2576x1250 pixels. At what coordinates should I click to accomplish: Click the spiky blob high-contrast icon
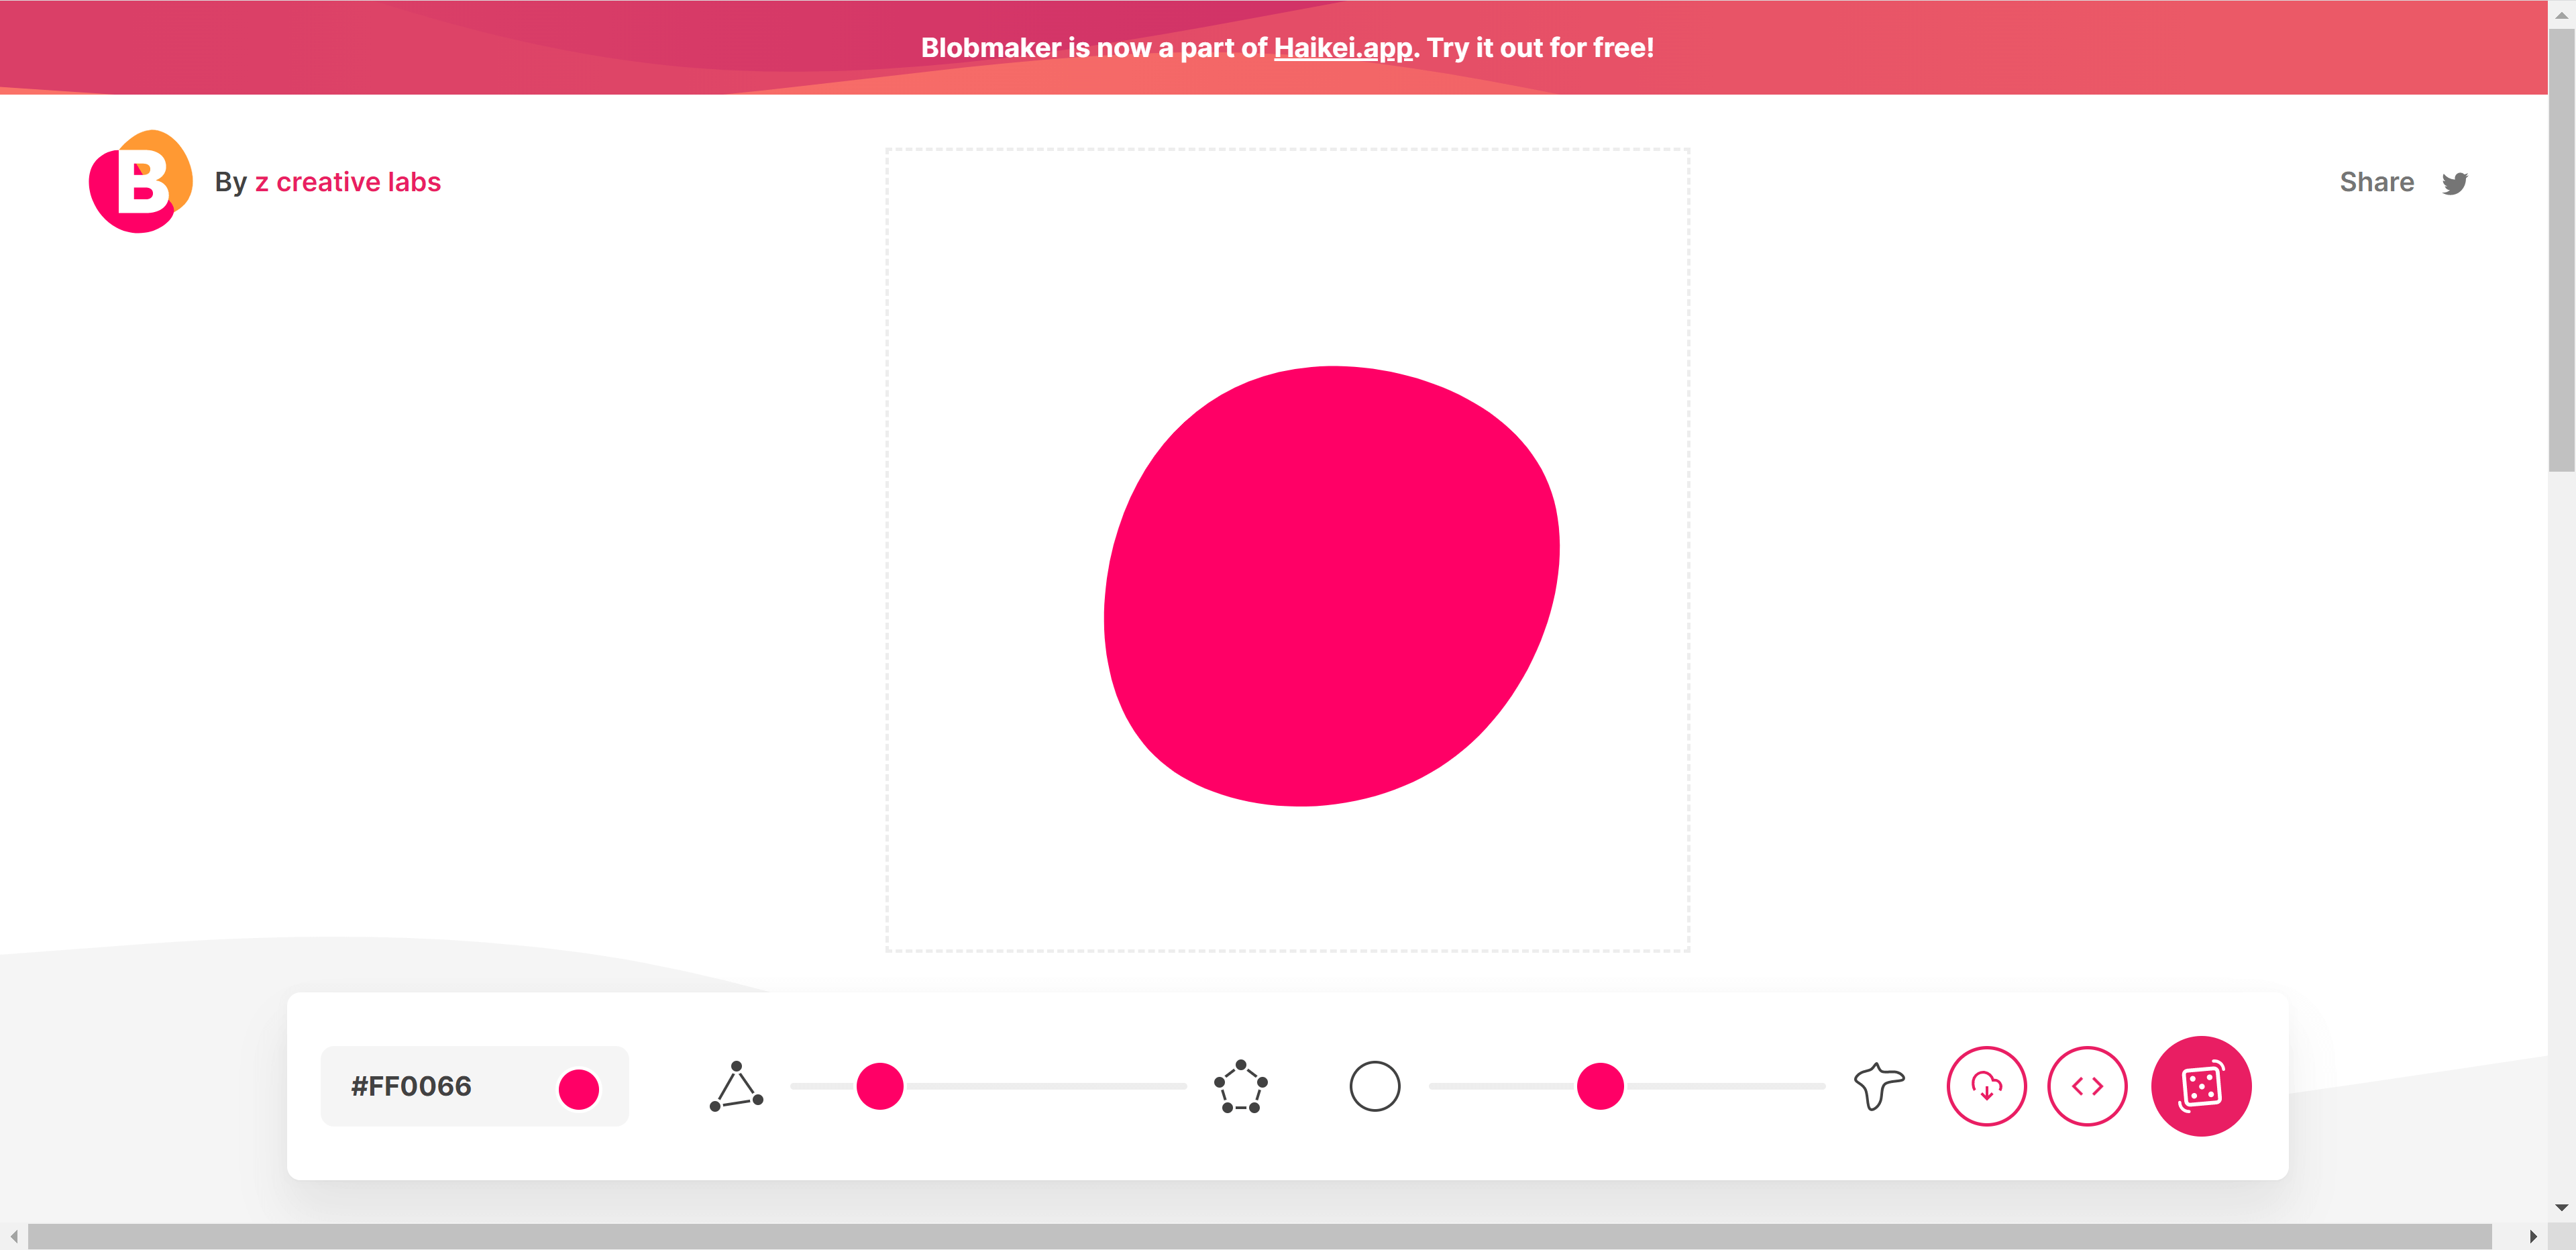click(x=1878, y=1086)
